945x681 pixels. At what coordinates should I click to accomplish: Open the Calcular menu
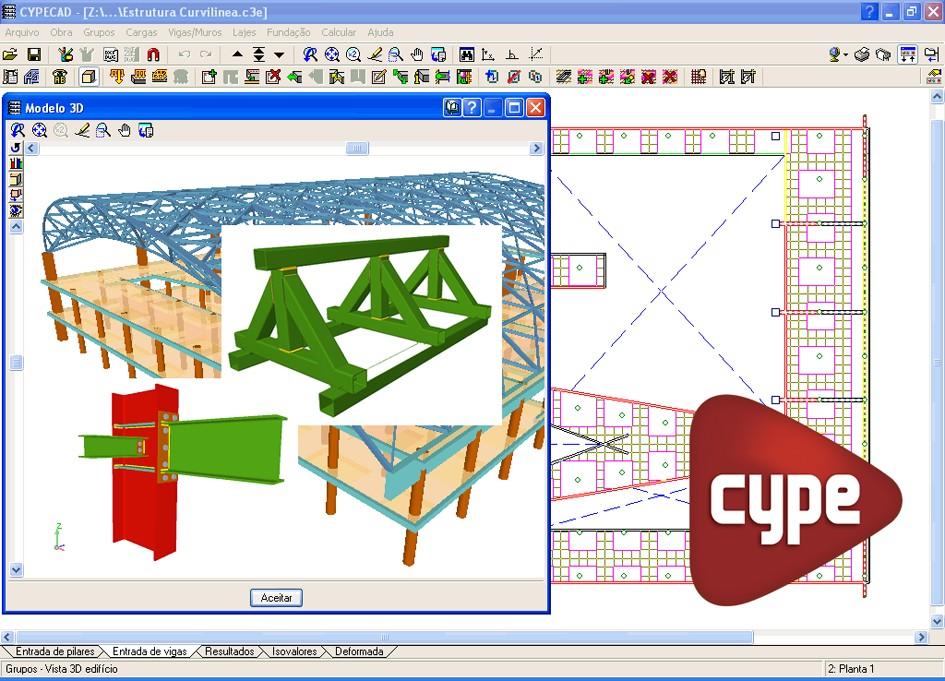pyautogui.click(x=338, y=33)
